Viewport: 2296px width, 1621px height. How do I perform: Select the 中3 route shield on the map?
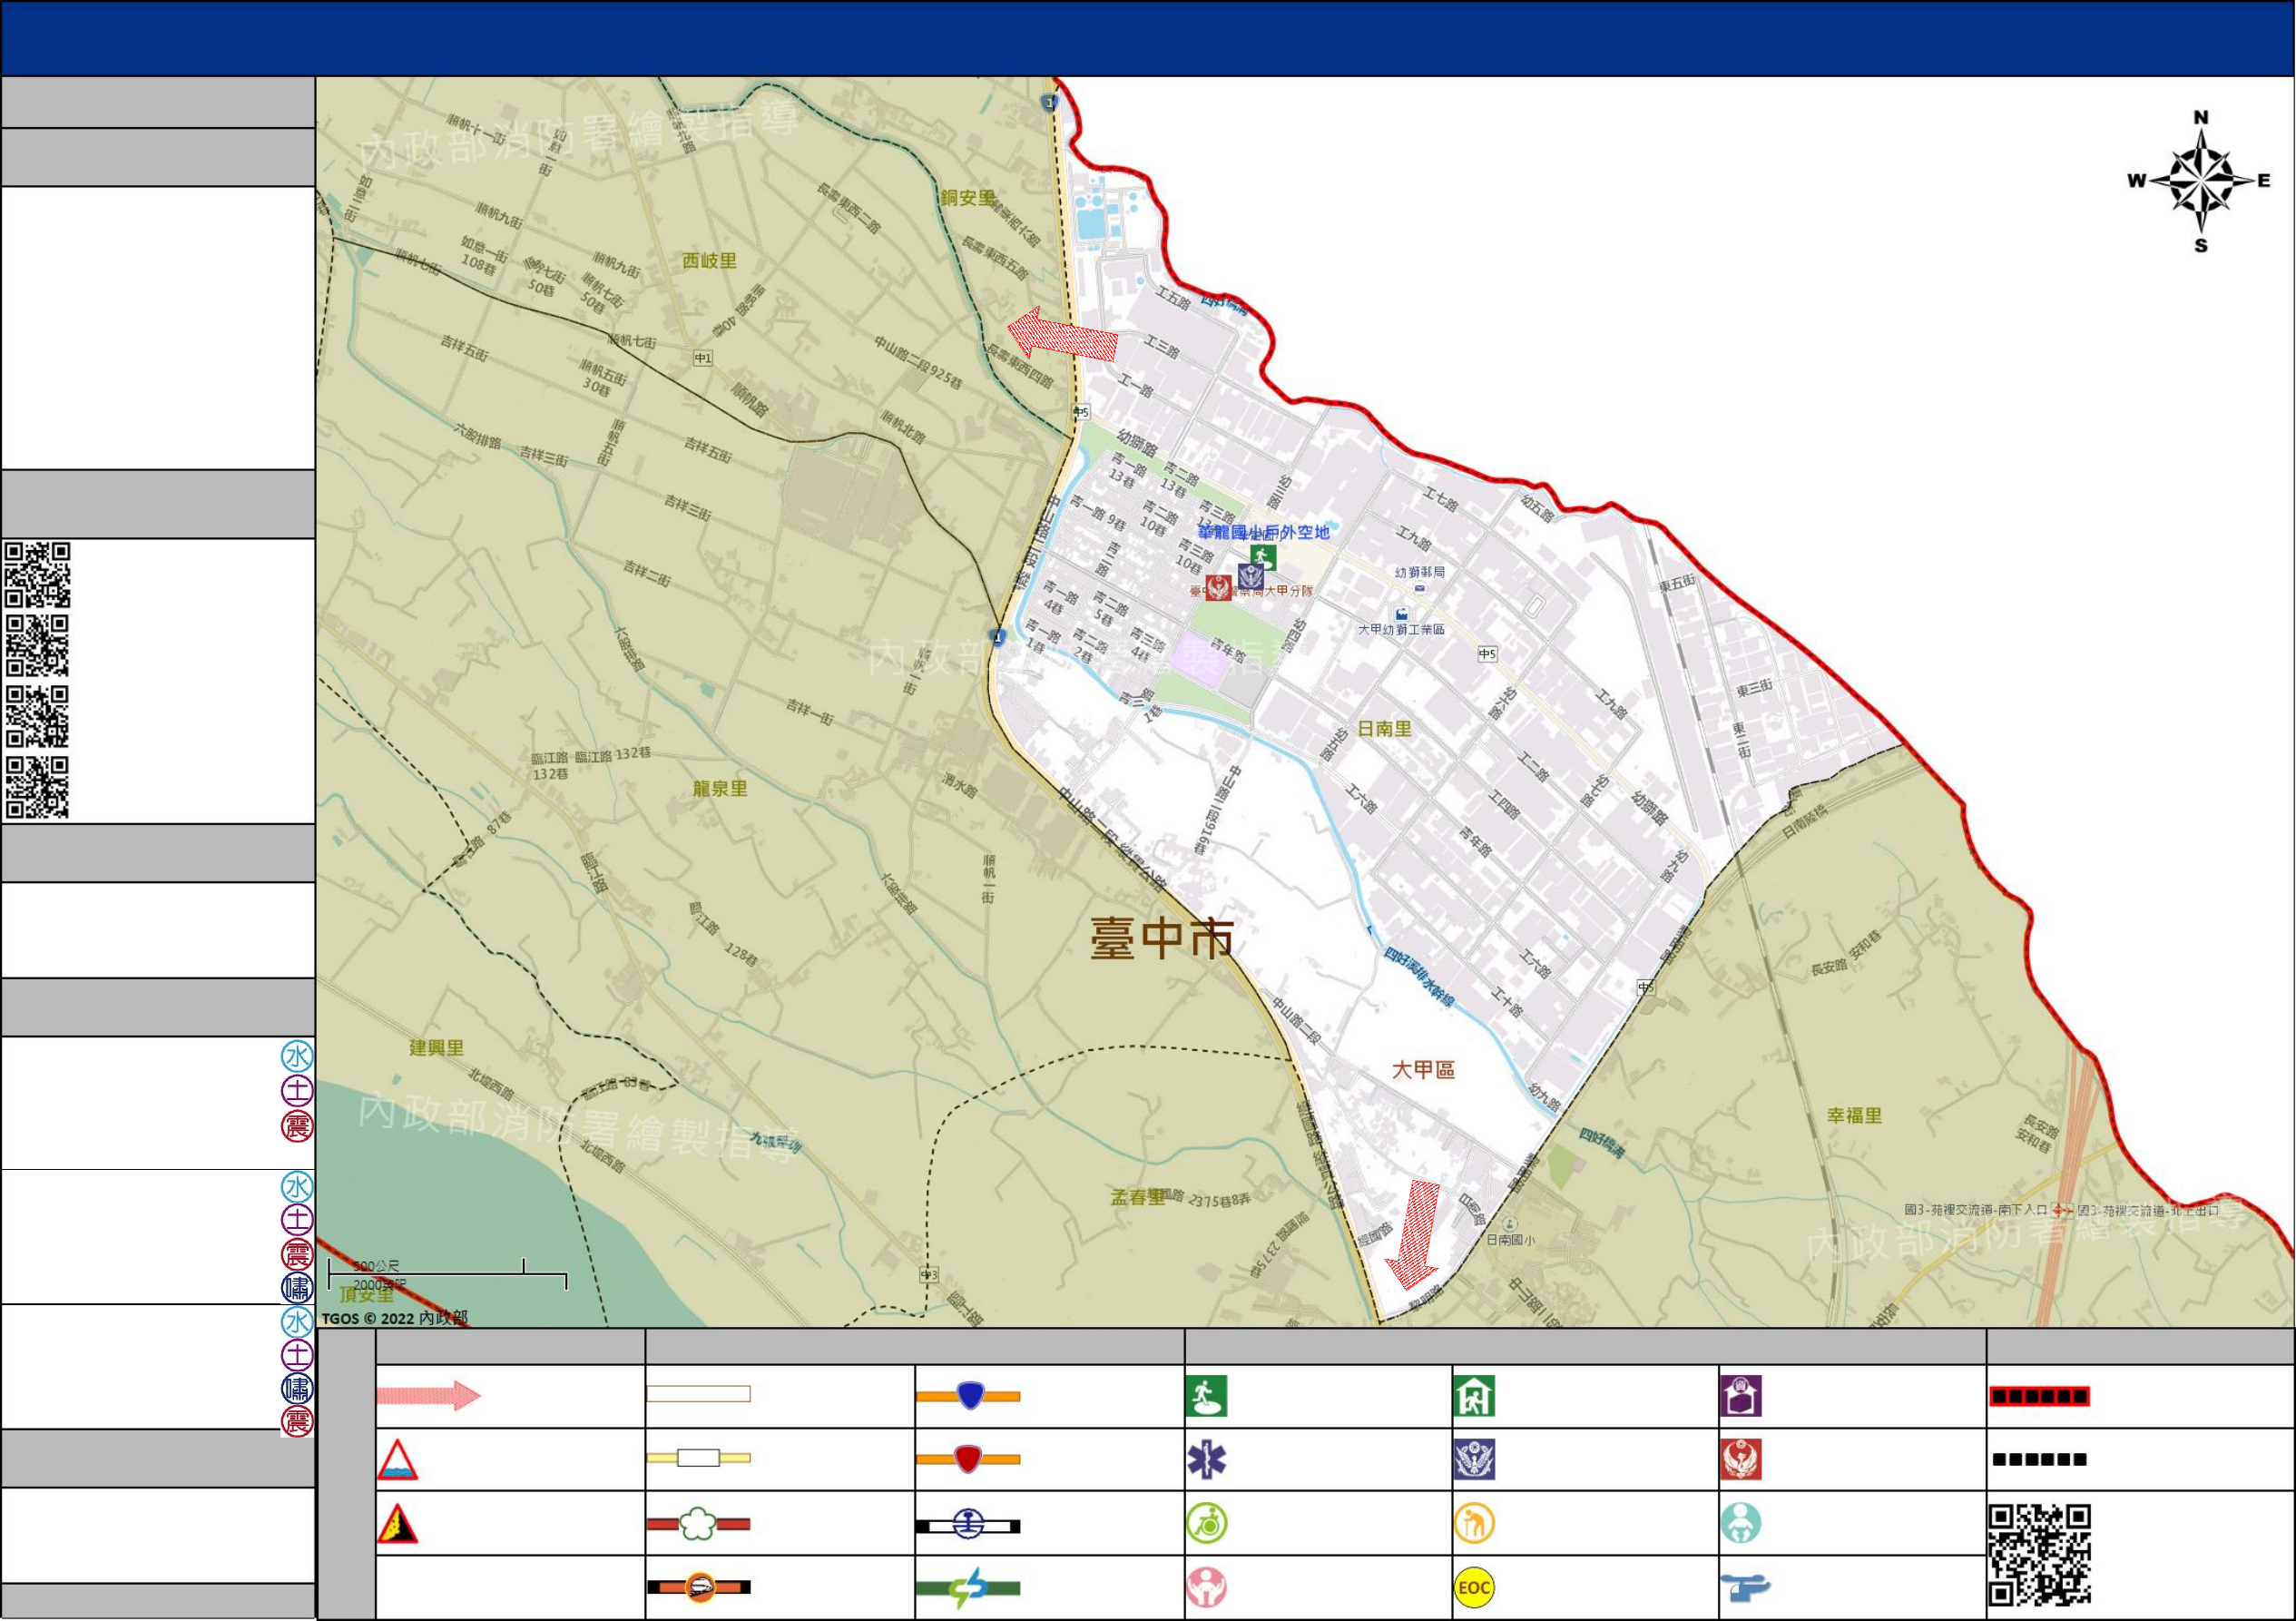coord(929,1275)
